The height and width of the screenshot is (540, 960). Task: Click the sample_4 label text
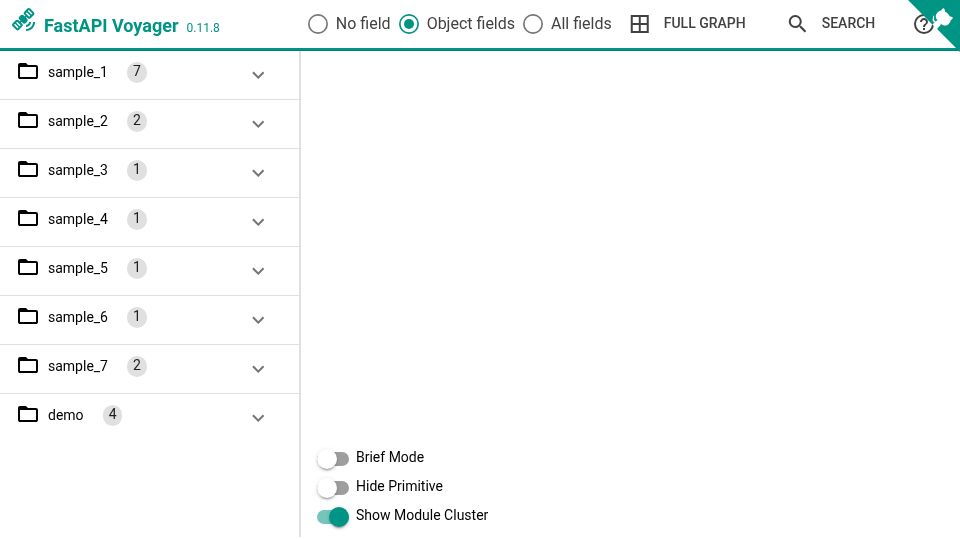pos(78,219)
